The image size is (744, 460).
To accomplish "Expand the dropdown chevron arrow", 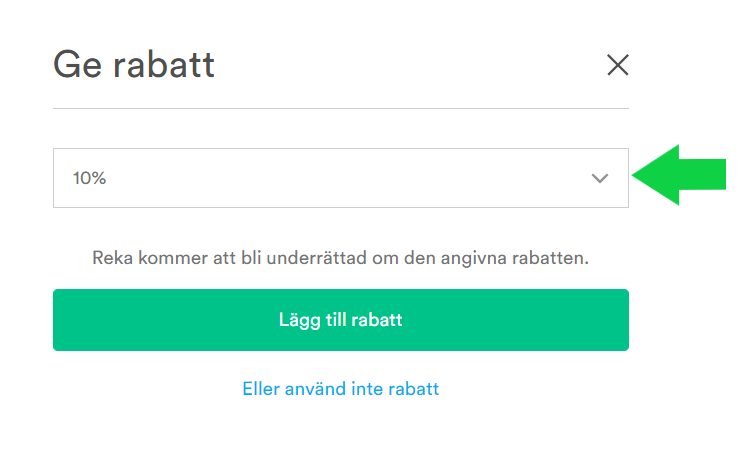I will [600, 178].
